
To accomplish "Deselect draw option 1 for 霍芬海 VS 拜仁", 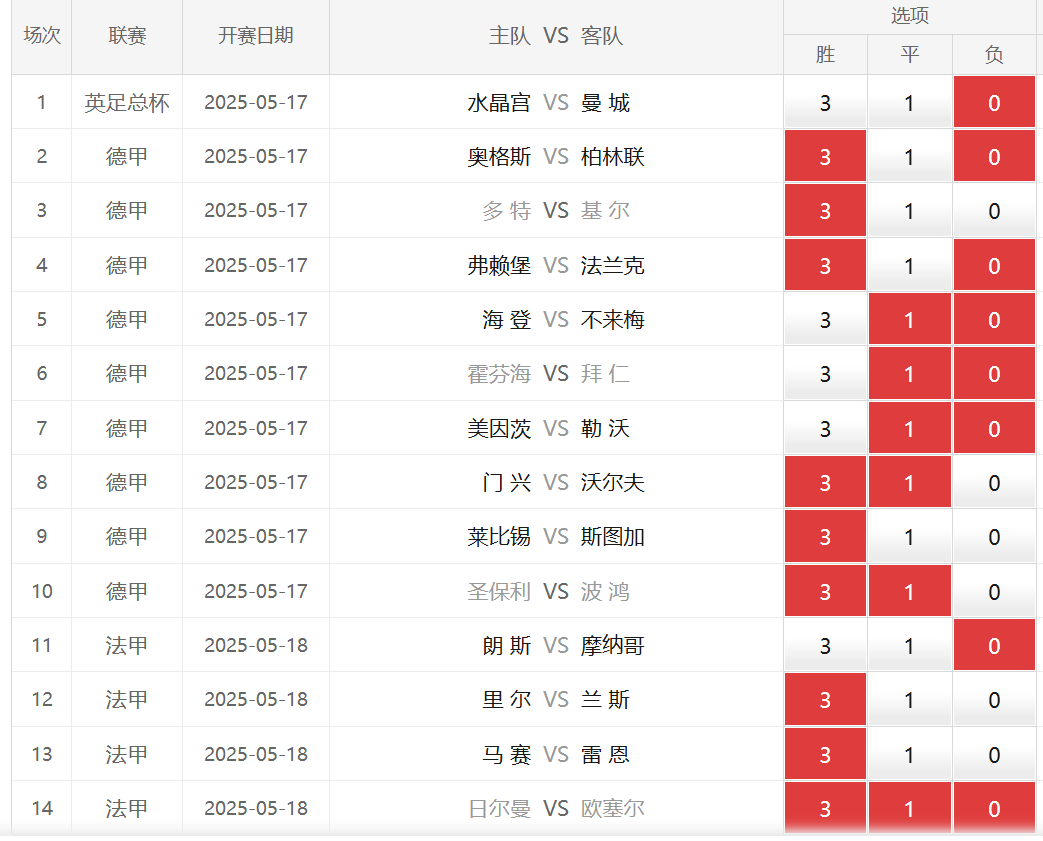I will point(909,373).
